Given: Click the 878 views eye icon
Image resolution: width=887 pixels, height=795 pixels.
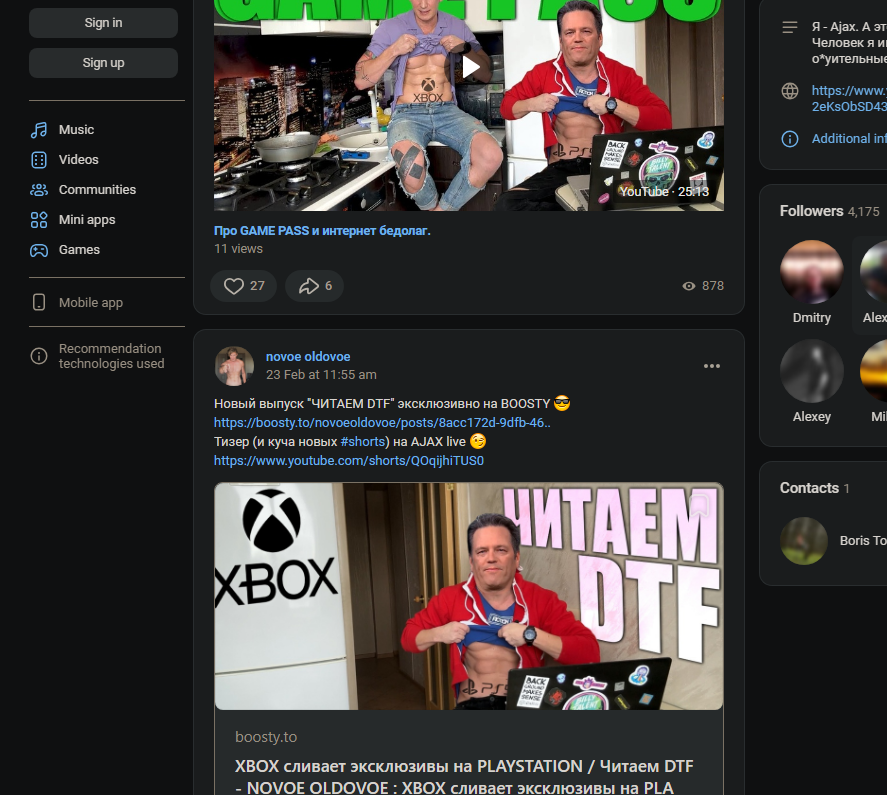Looking at the screenshot, I should (x=688, y=286).
